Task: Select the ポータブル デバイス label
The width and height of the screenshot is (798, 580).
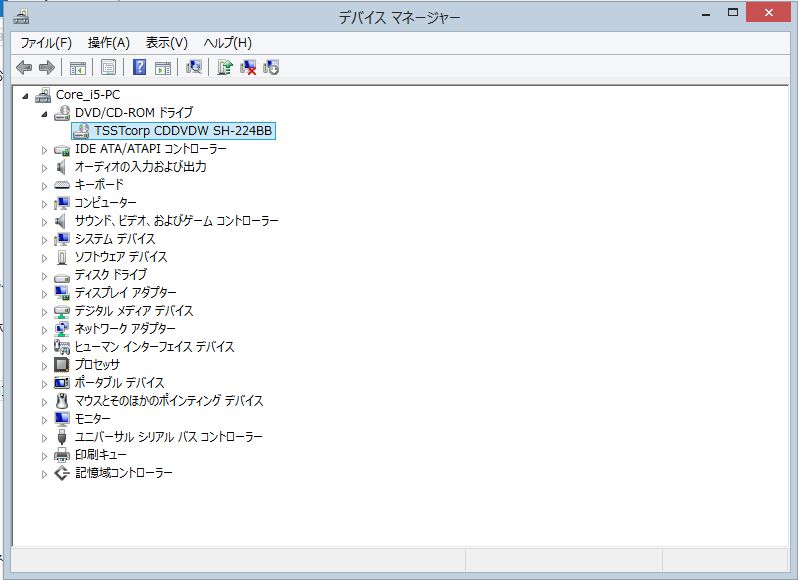Action: 120,383
